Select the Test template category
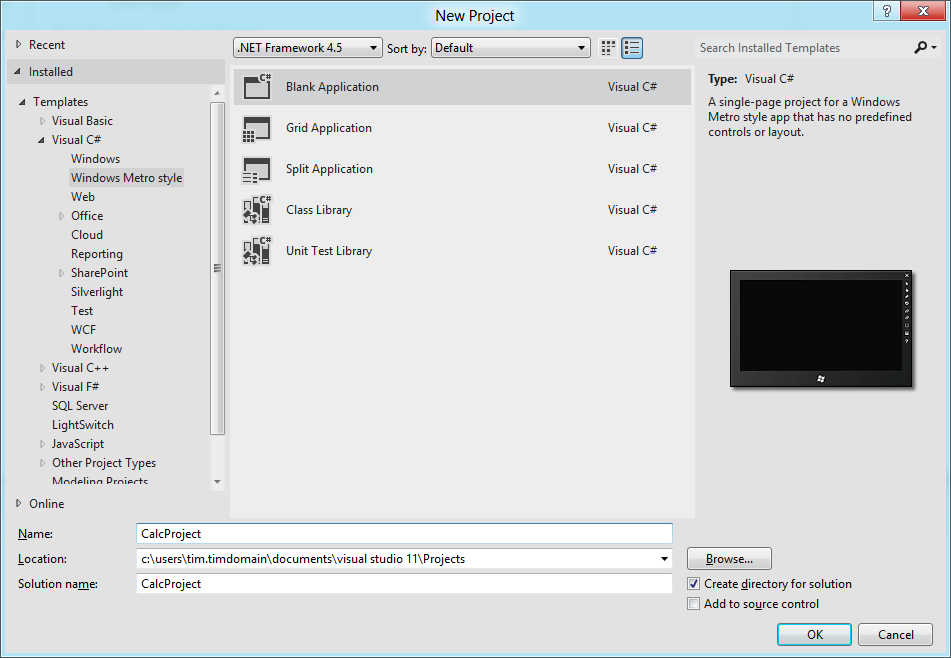Screen dimensions: 951x658 82,311
